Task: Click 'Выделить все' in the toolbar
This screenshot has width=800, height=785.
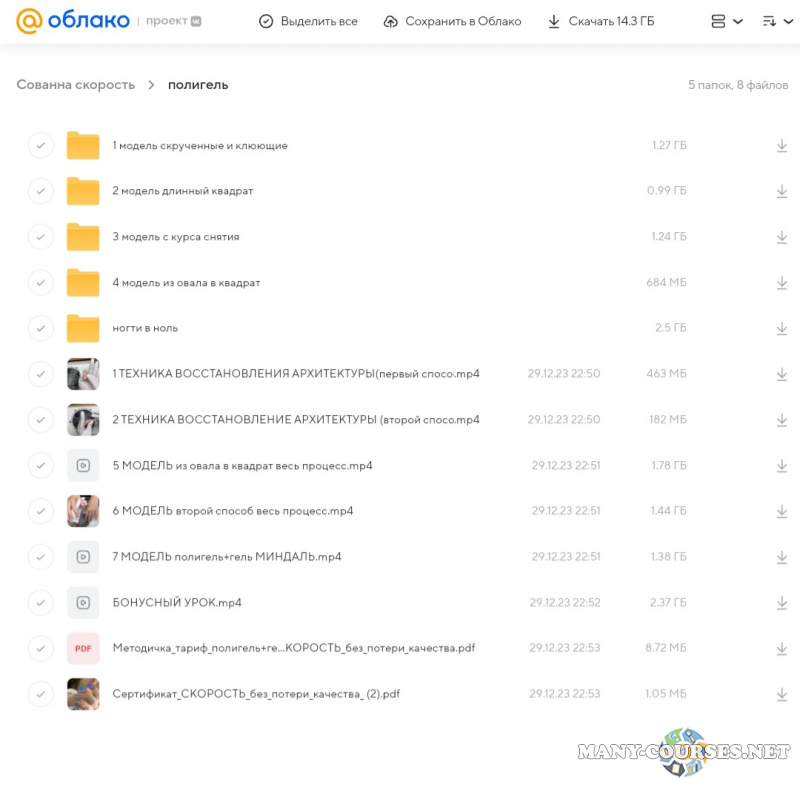Action: tap(308, 21)
